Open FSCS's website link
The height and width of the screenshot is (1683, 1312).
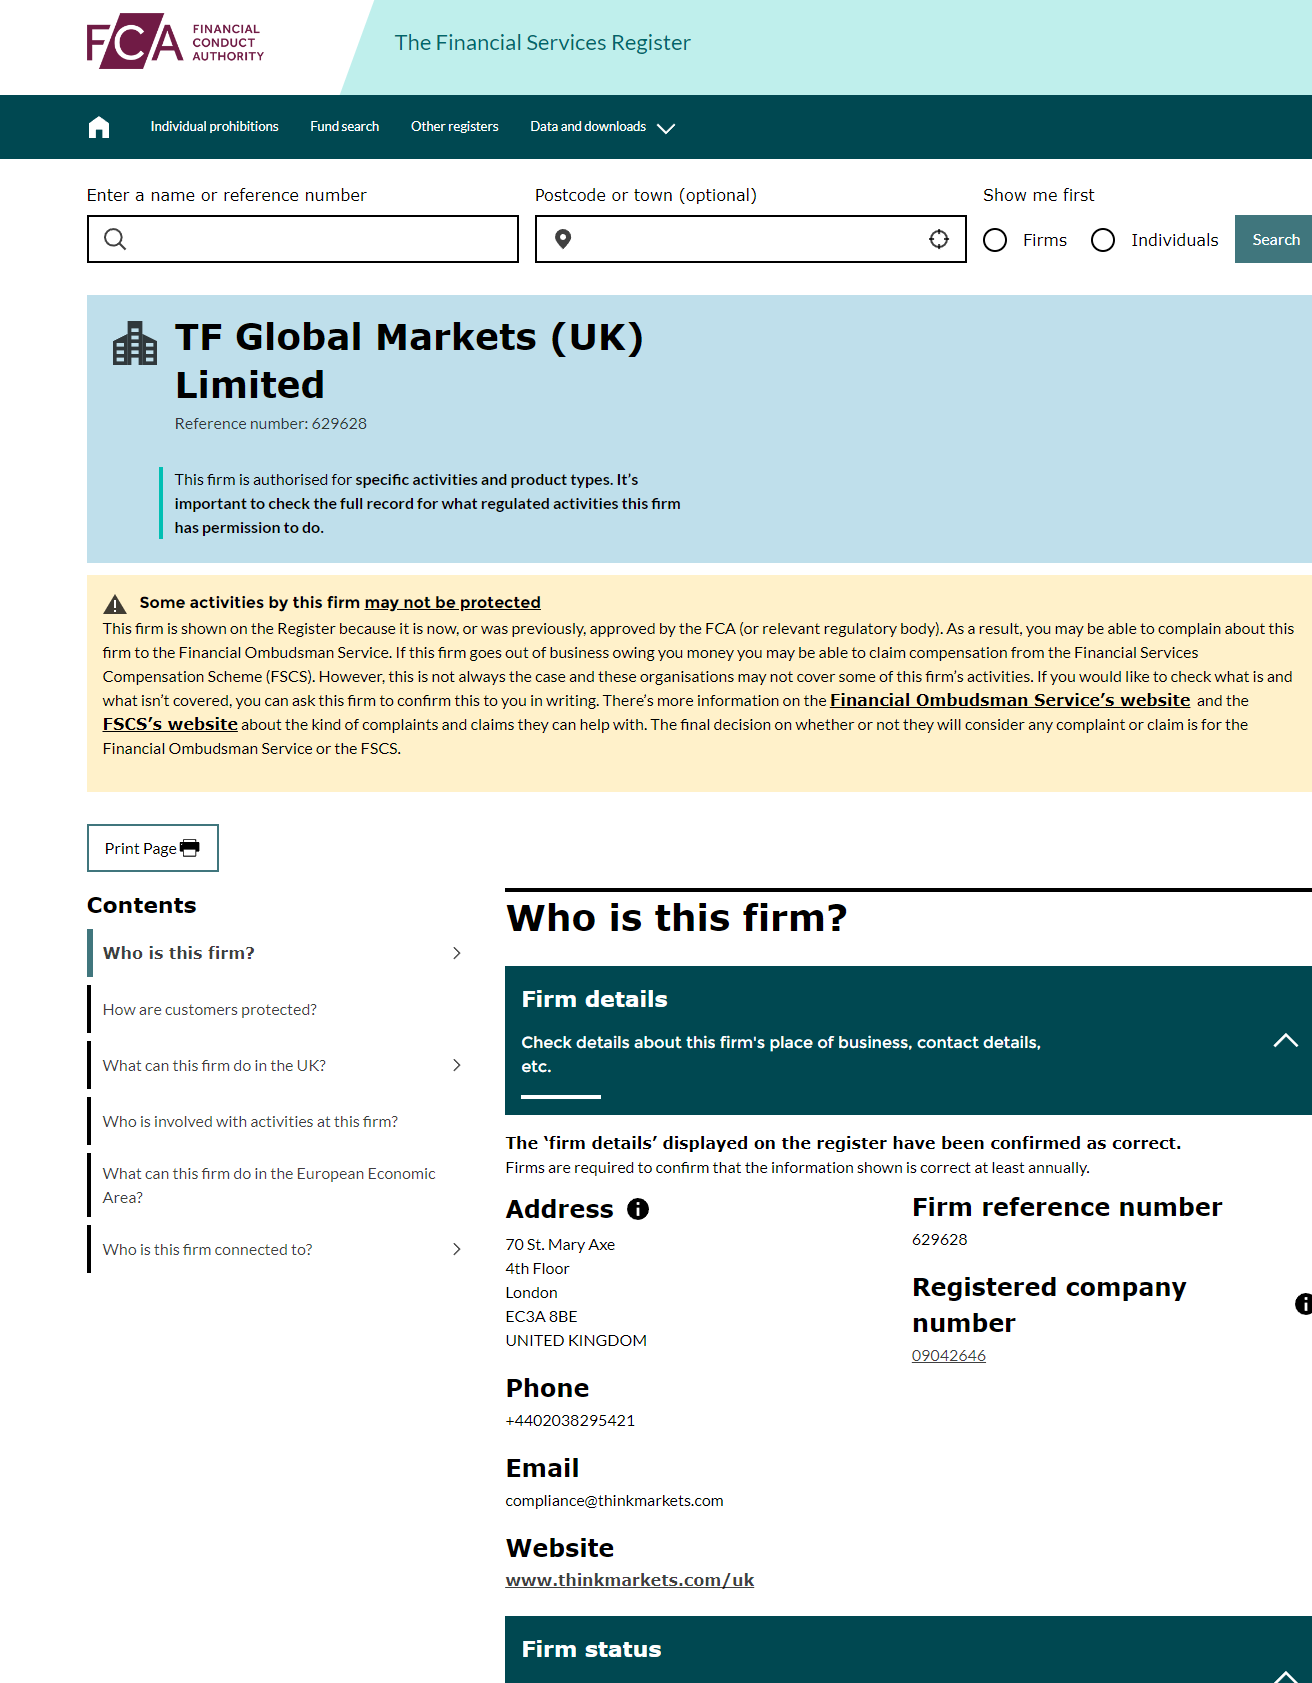click(170, 724)
